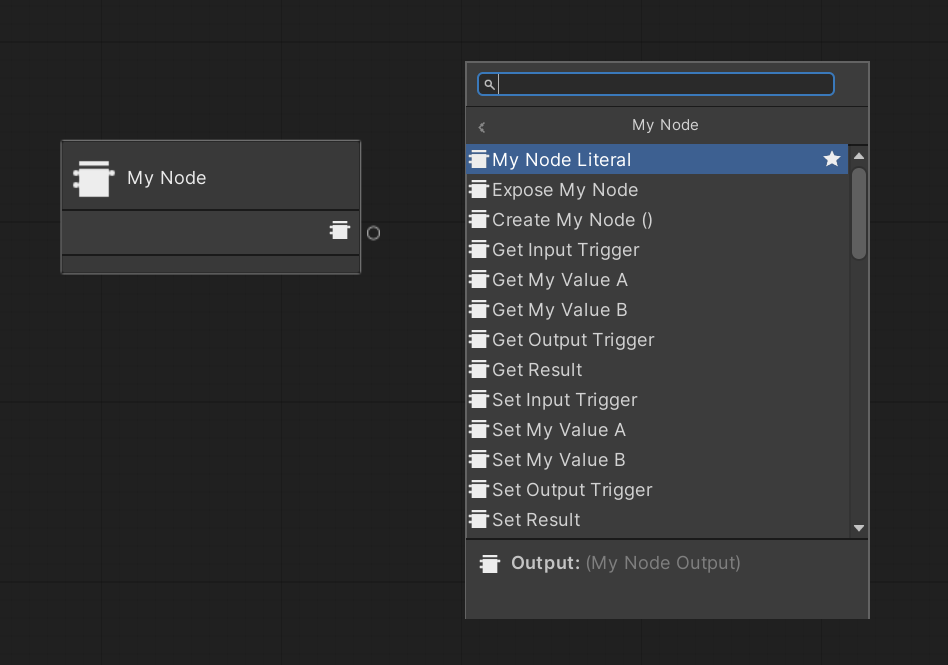Choose Set Result from the list
This screenshot has width=948, height=665.
536,520
